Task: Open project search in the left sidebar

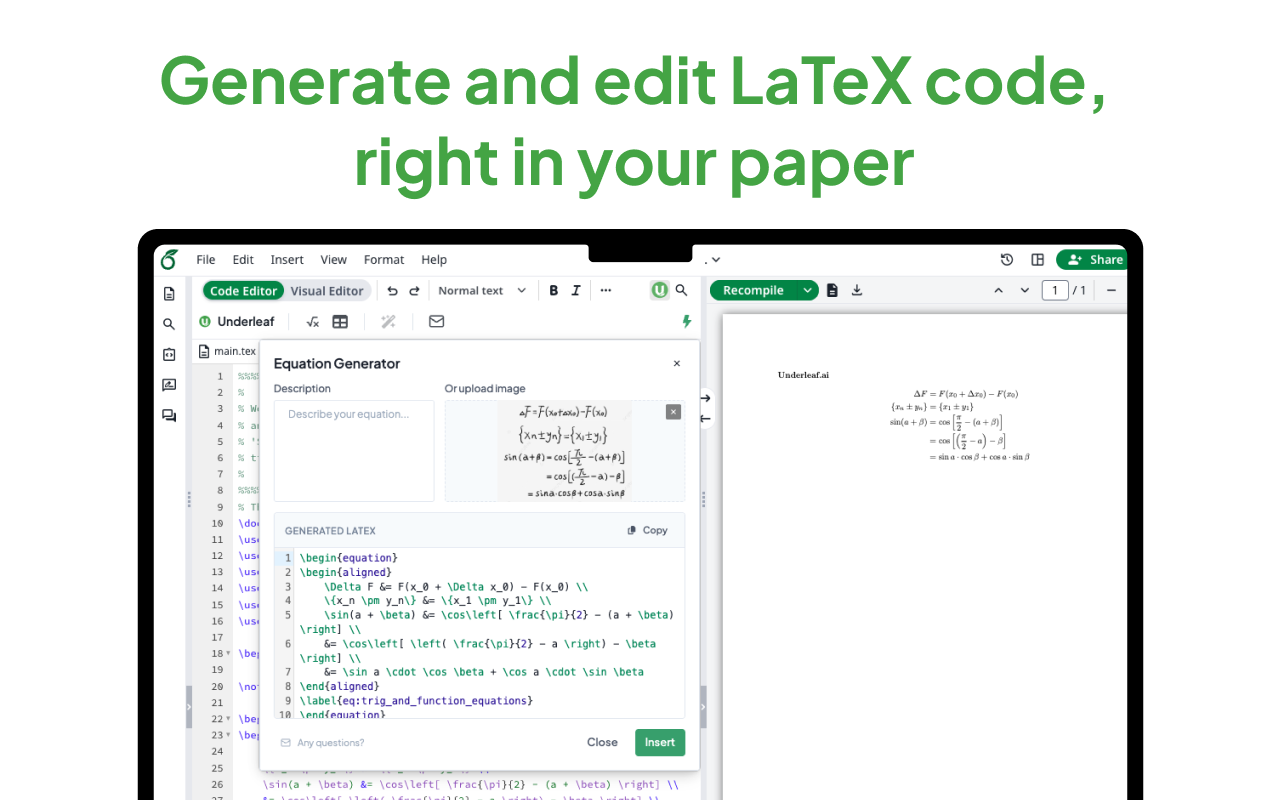Action: click(x=169, y=324)
